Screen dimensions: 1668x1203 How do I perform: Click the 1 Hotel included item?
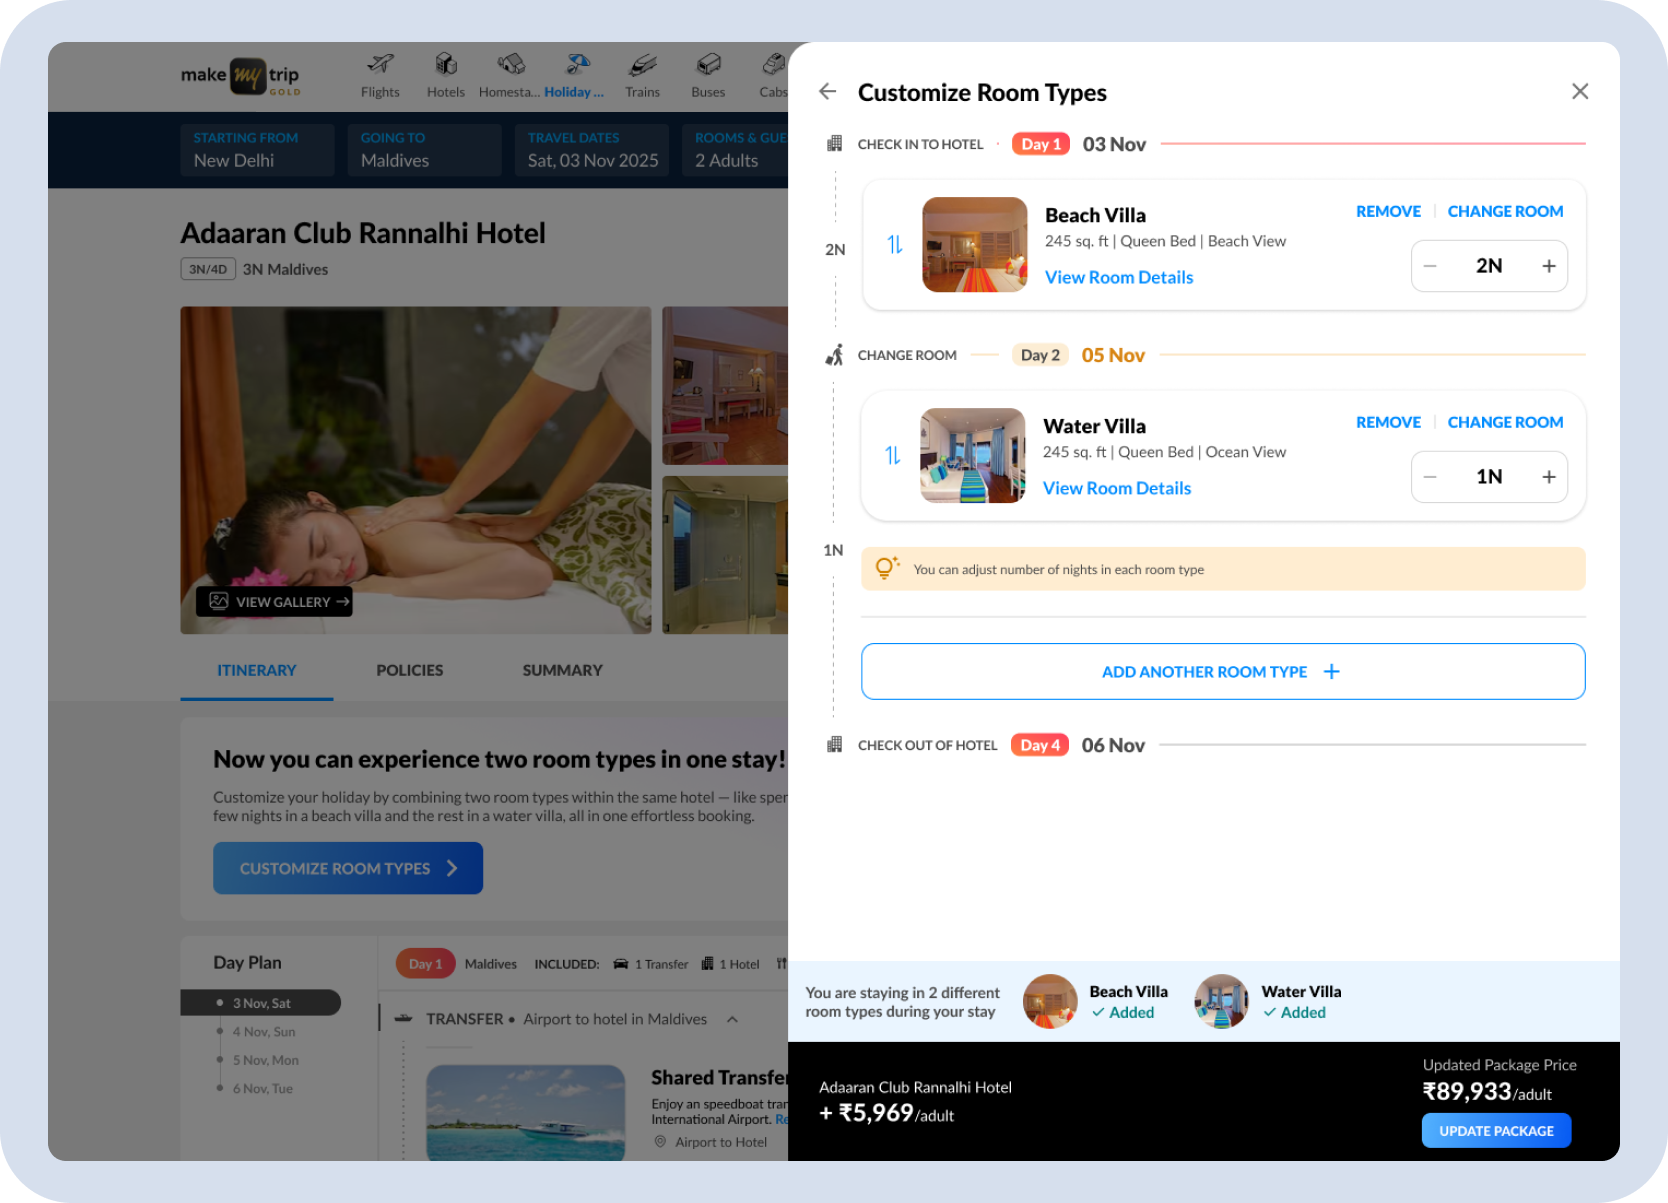click(731, 964)
